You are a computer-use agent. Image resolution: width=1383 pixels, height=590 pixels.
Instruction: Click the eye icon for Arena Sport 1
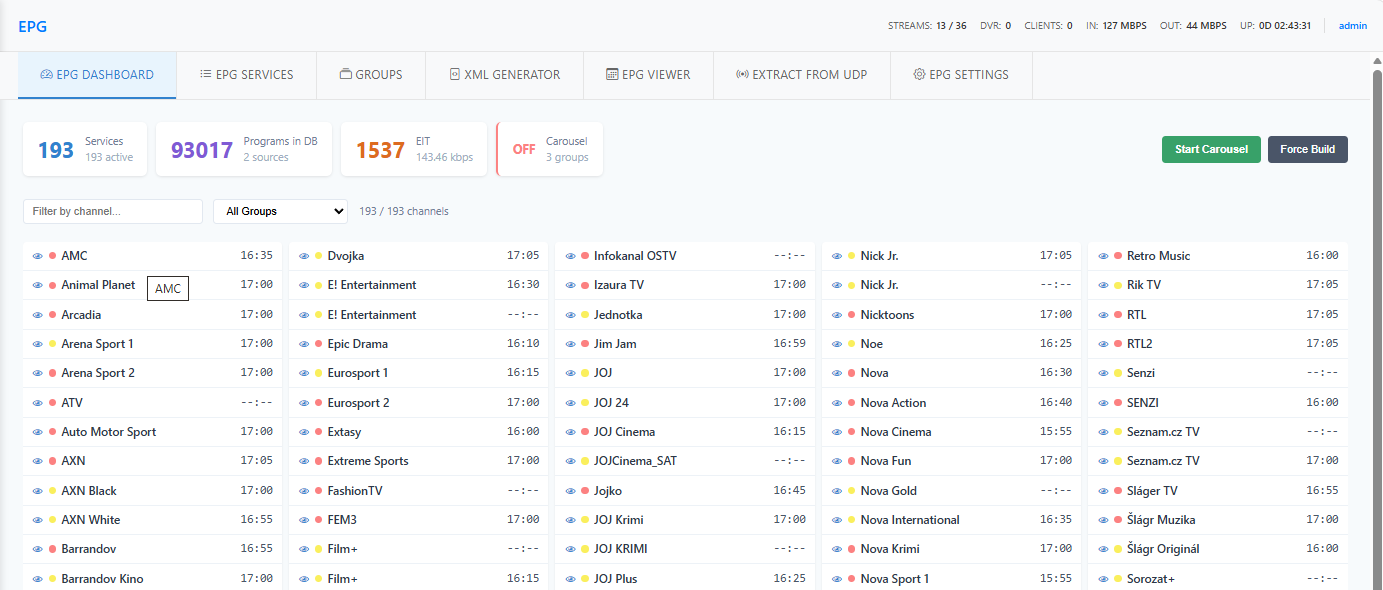[x=37, y=344]
